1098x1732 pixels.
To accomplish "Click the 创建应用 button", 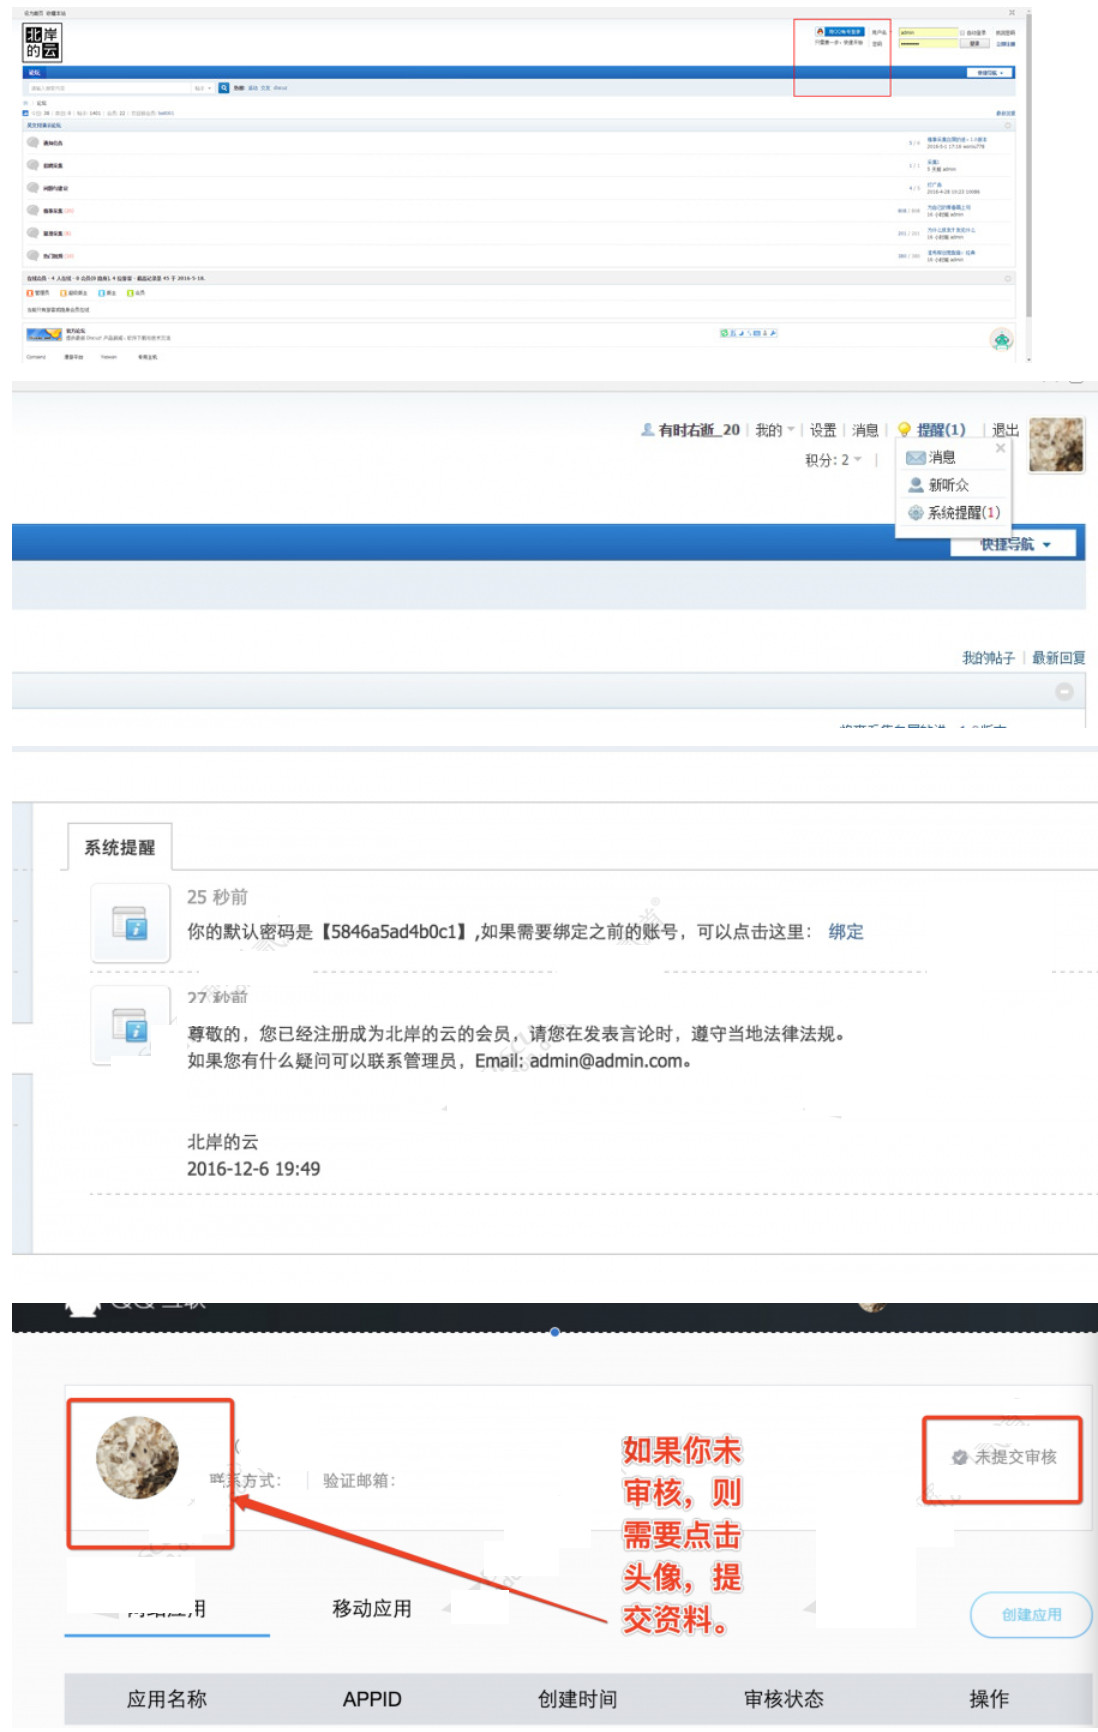I will 1030,1615.
